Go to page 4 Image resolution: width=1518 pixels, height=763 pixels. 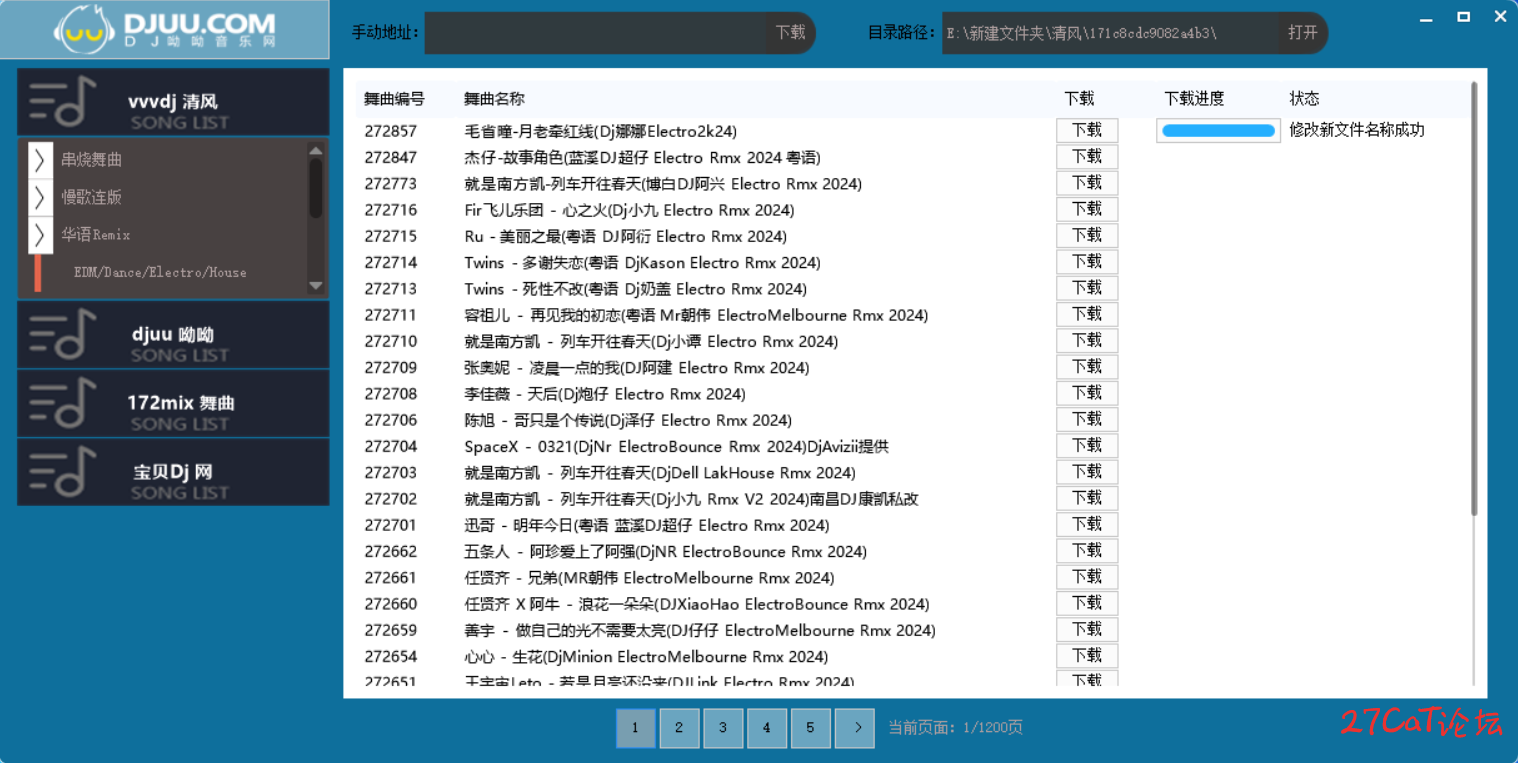click(x=767, y=728)
